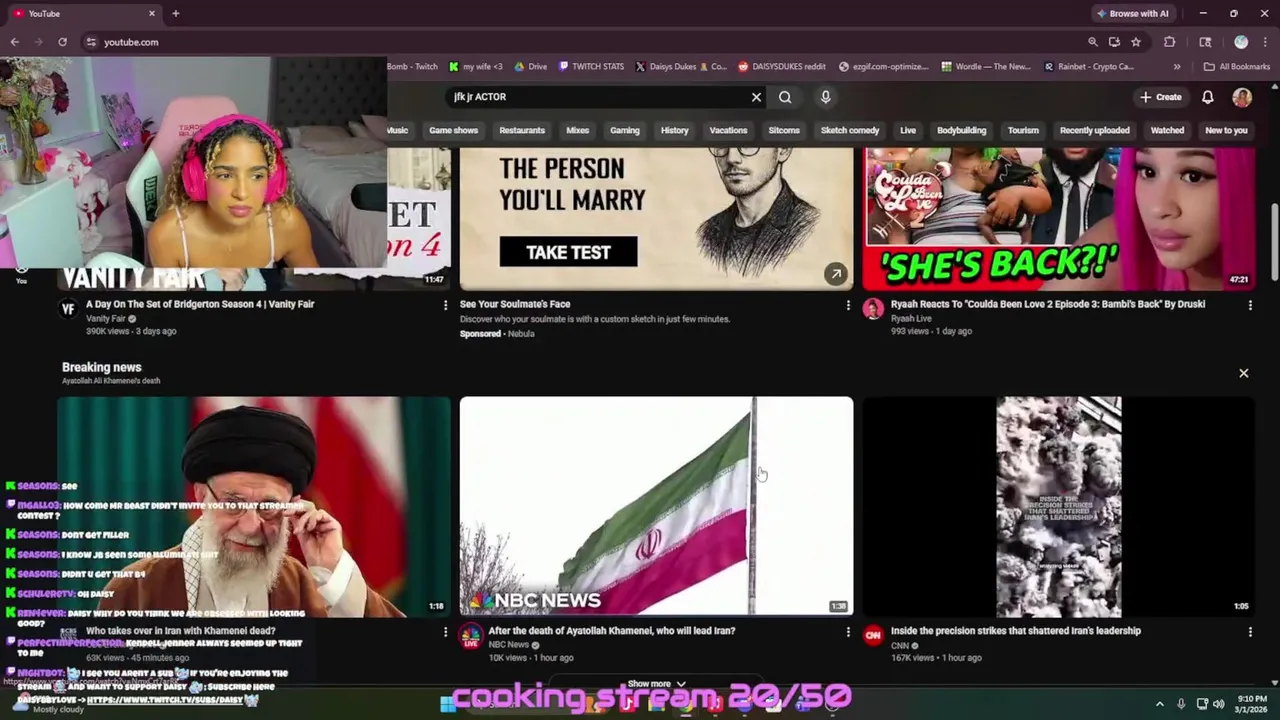Open the Chrome three-dot menu
Image resolution: width=1280 pixels, height=720 pixels.
1265,42
